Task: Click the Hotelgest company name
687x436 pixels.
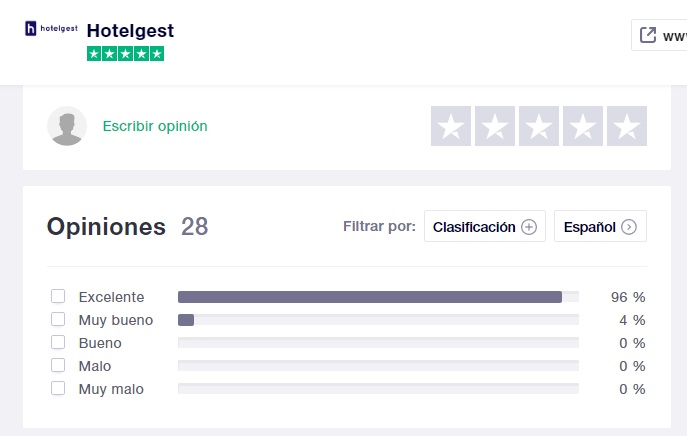Action: pyautogui.click(x=130, y=30)
